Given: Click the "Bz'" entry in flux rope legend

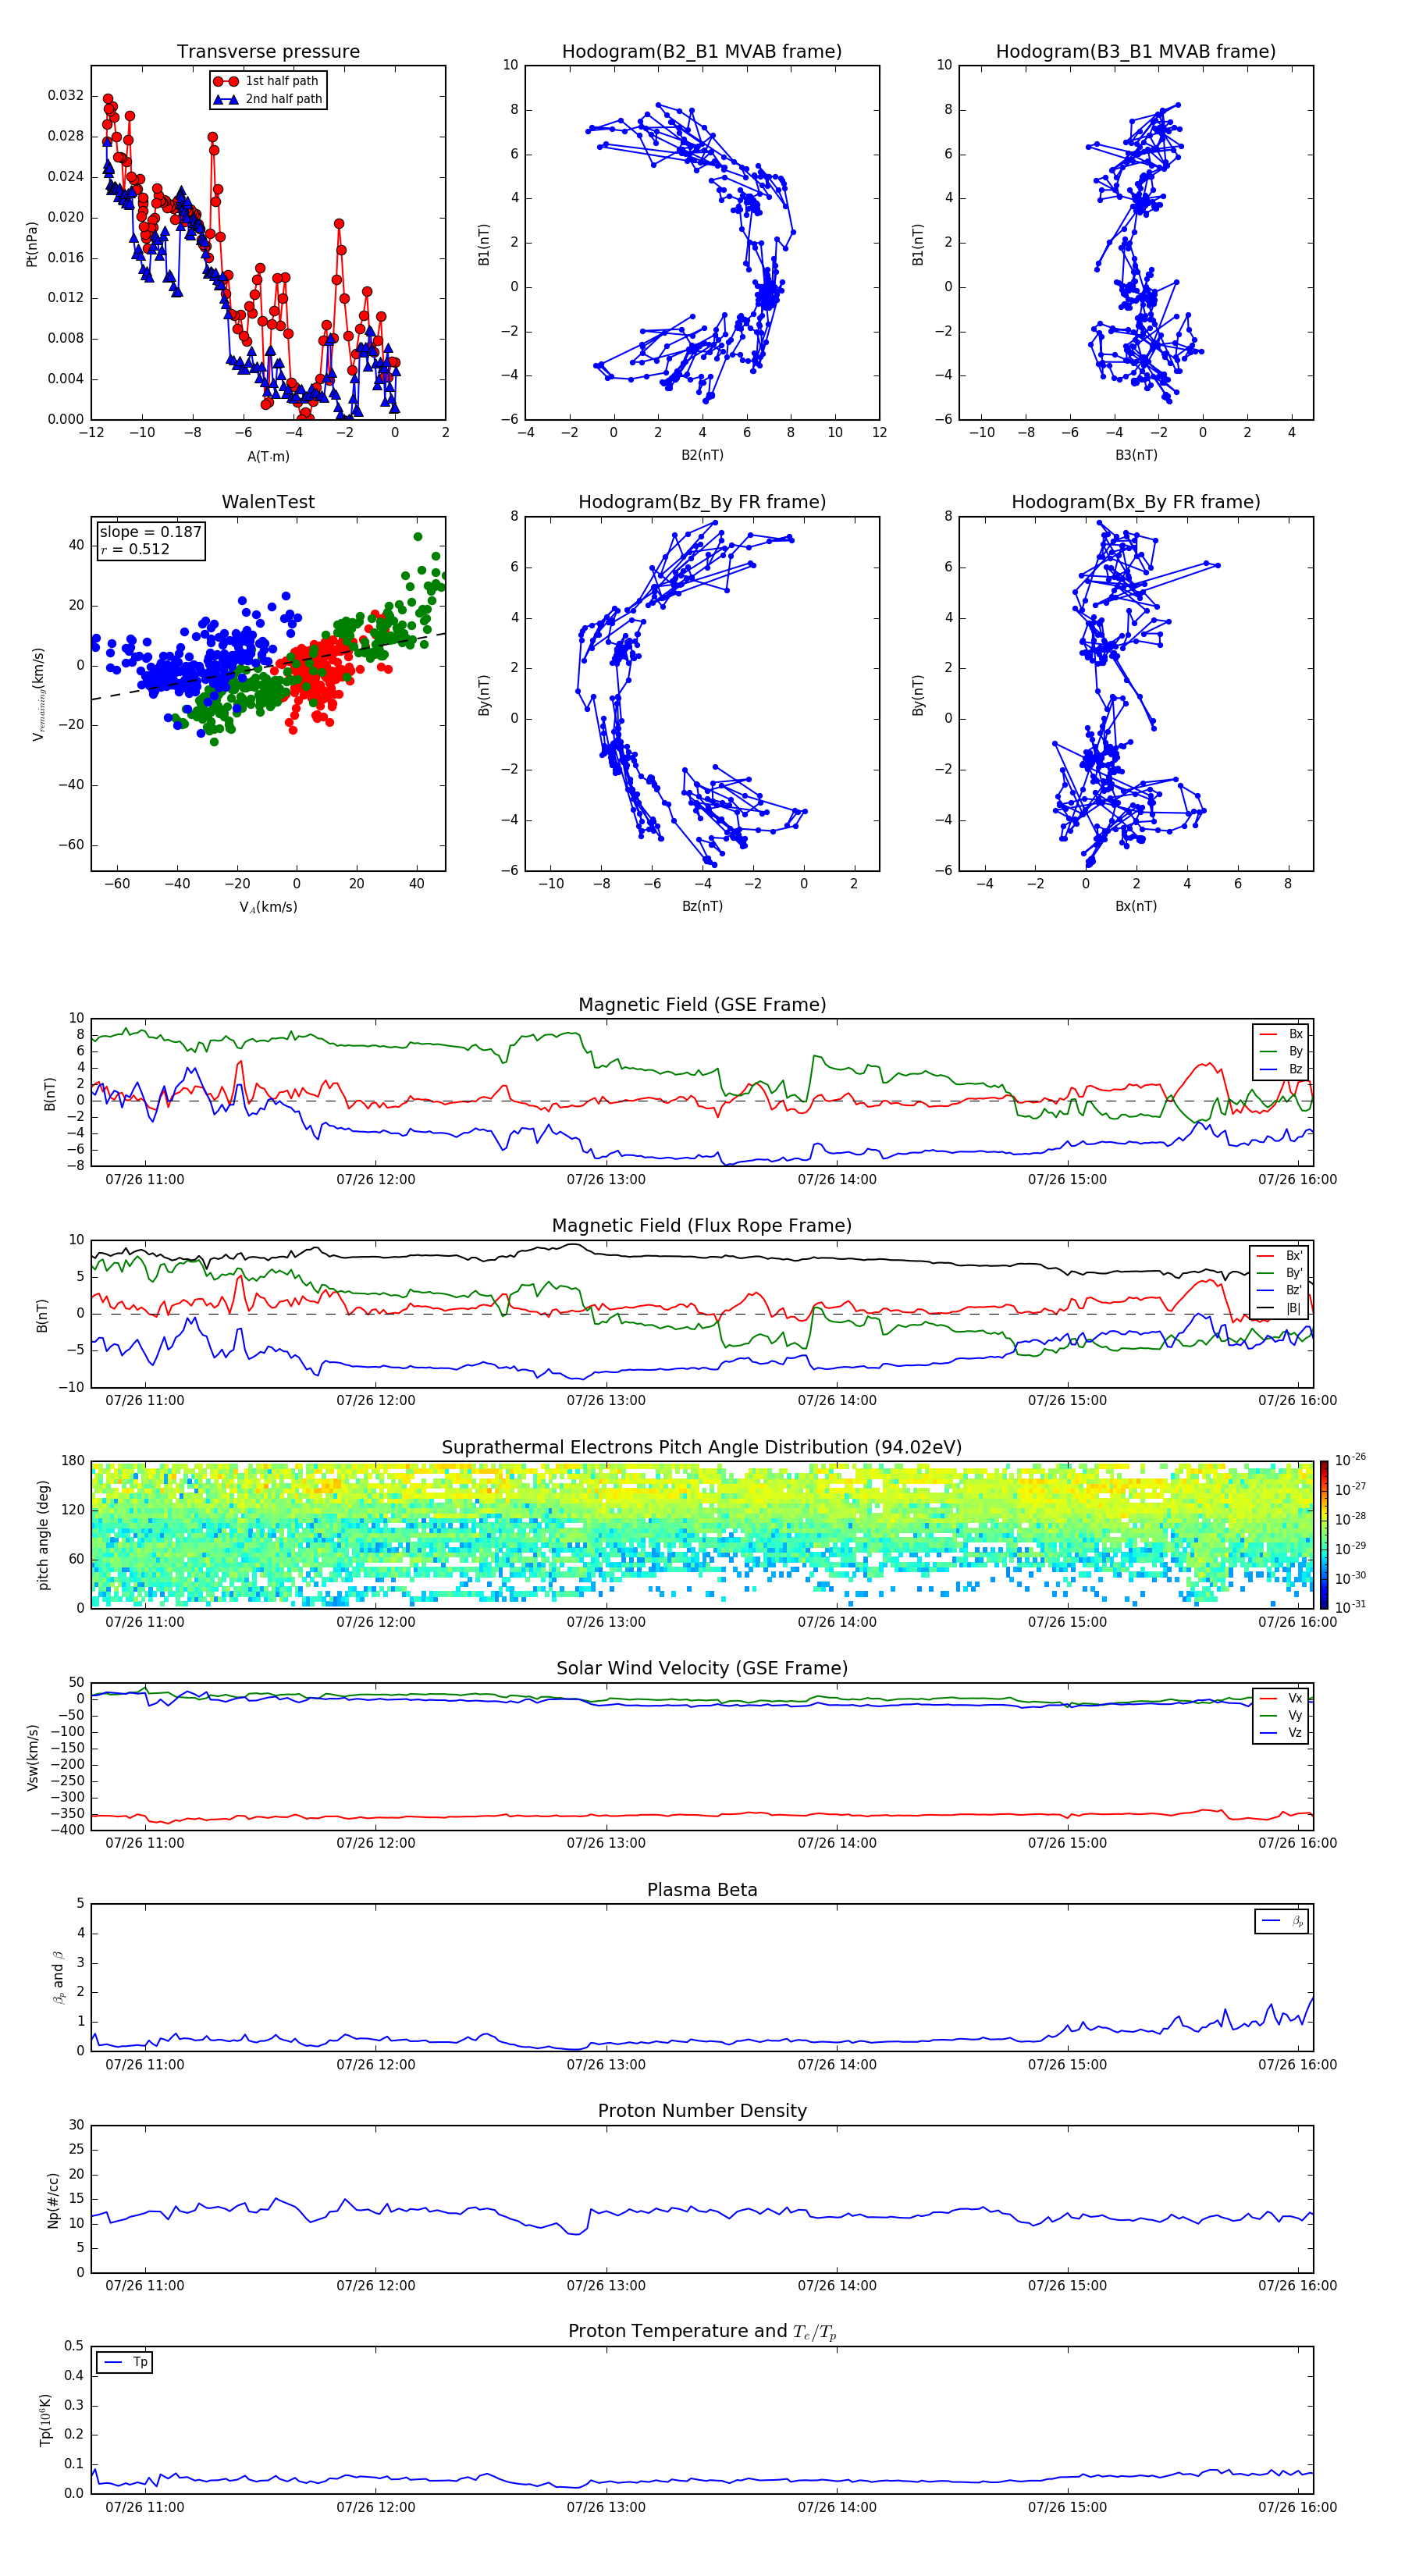Looking at the screenshot, I should pos(1279,1290).
